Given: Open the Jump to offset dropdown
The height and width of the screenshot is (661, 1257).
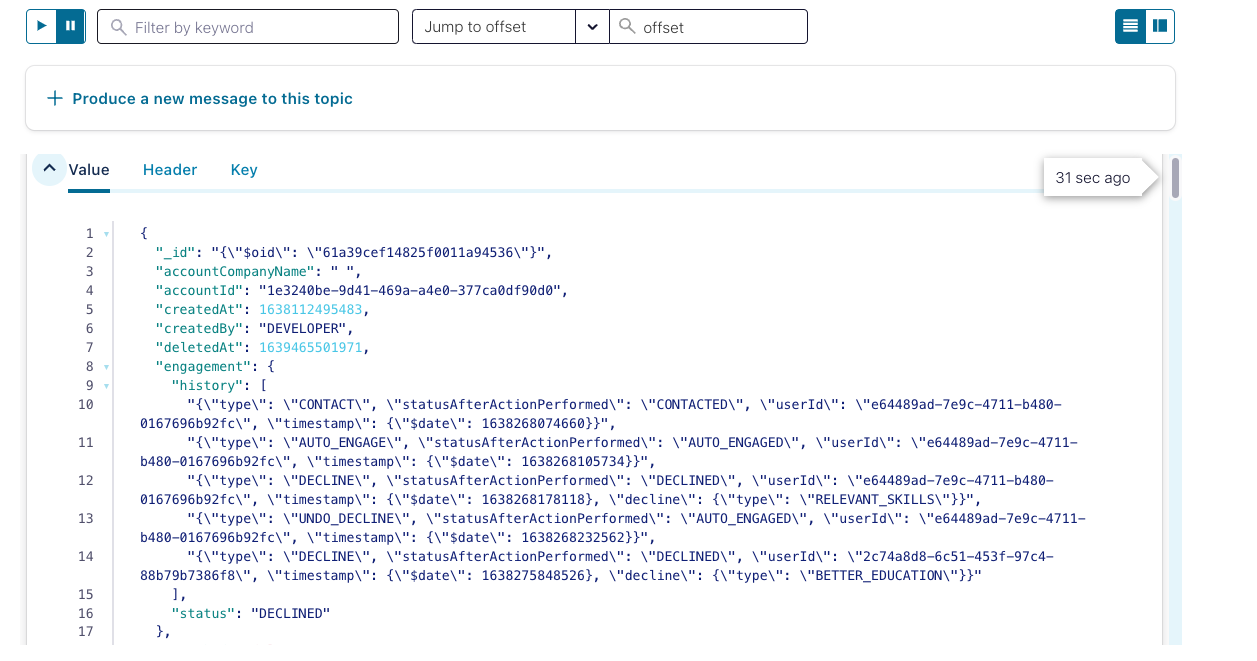Looking at the screenshot, I should coord(494,27).
